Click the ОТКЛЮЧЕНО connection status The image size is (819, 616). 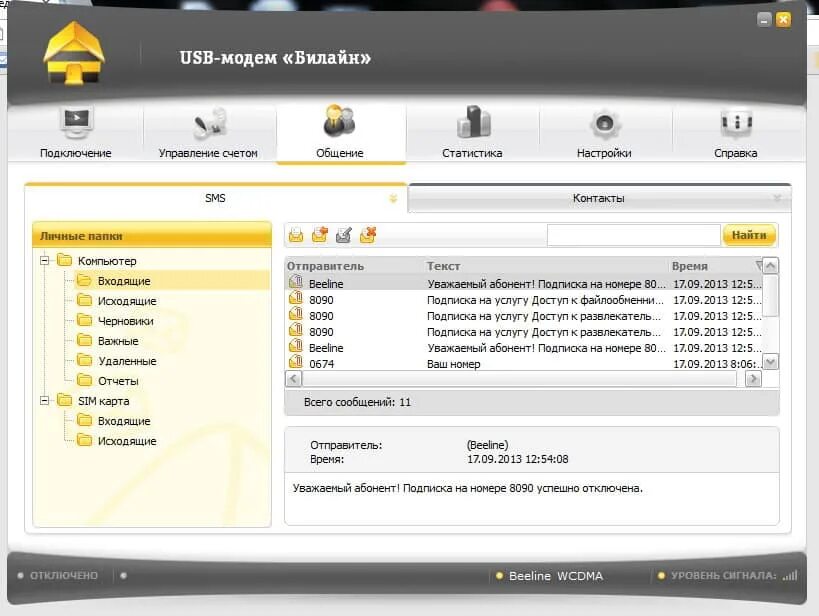64,575
